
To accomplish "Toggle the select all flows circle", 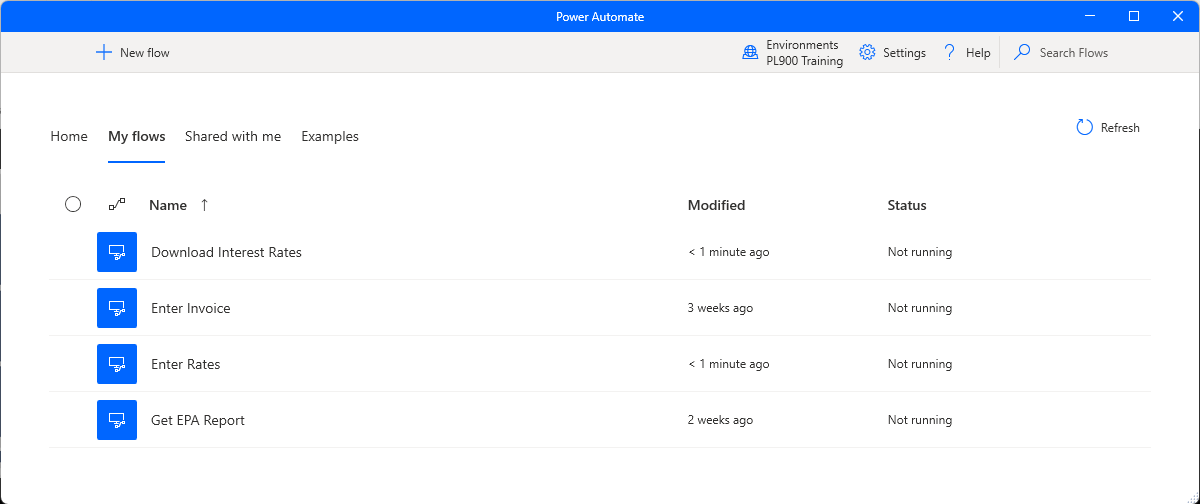I will click(x=73, y=204).
